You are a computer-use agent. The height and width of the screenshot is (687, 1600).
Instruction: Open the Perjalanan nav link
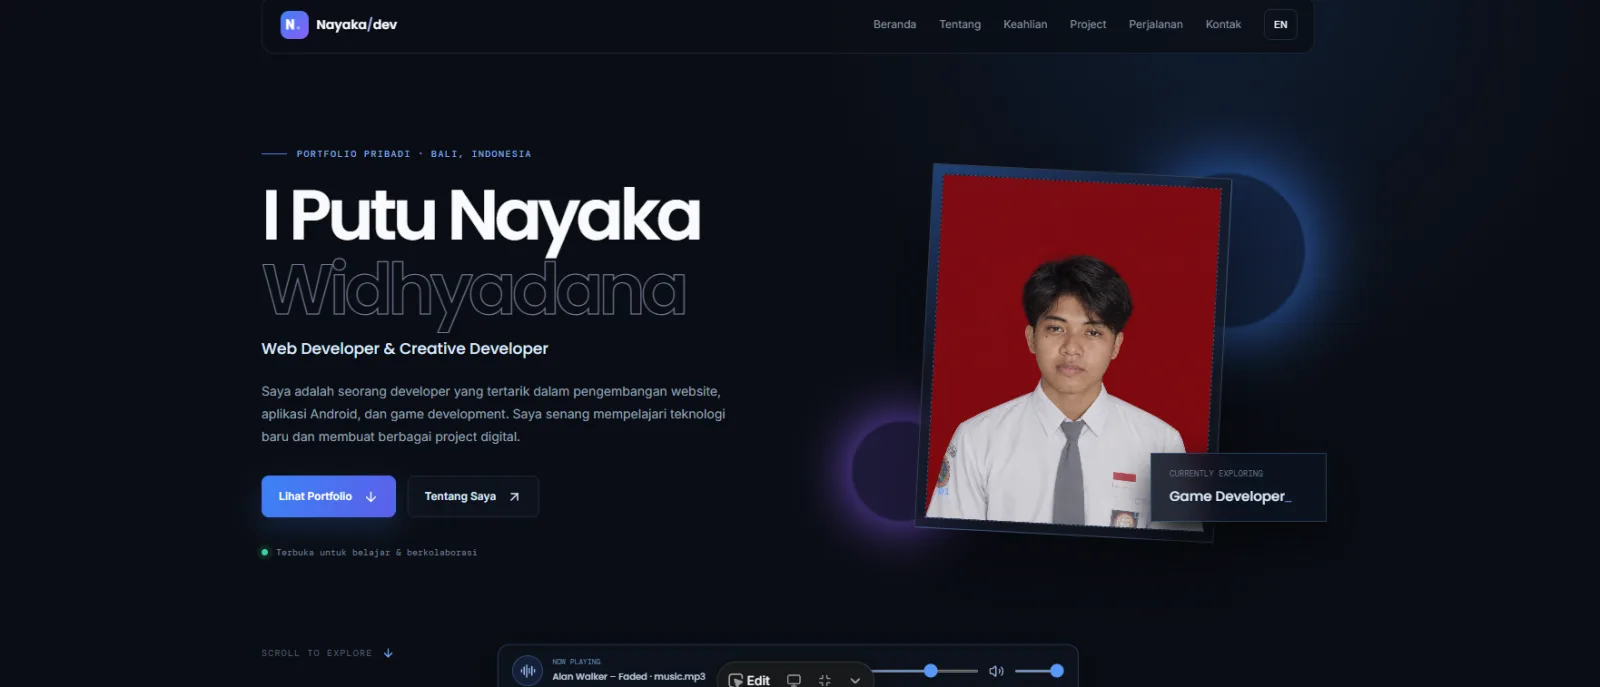tap(1156, 25)
